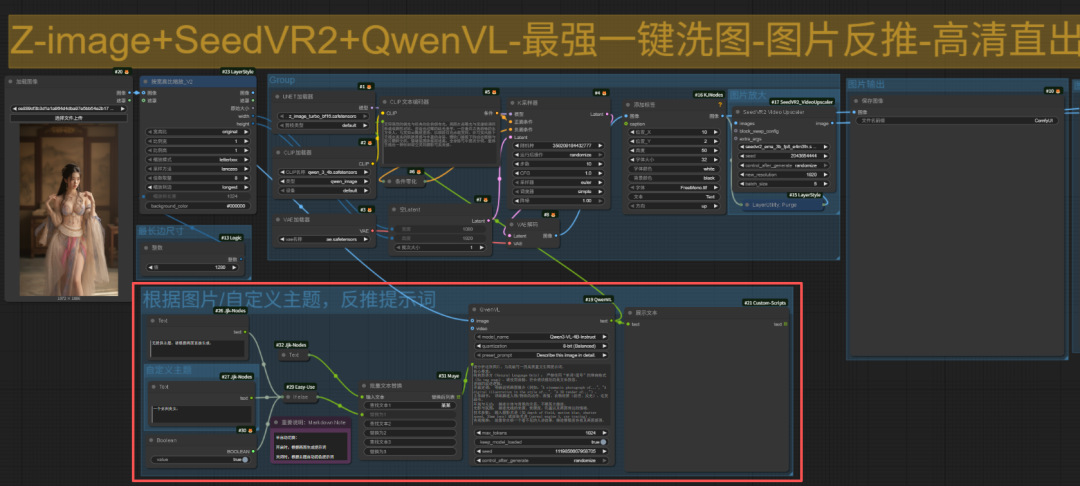This screenshot has height=486, width=1080.
Task: Collapse the CLIP文本编码器 node title dot
Action: tap(384, 102)
